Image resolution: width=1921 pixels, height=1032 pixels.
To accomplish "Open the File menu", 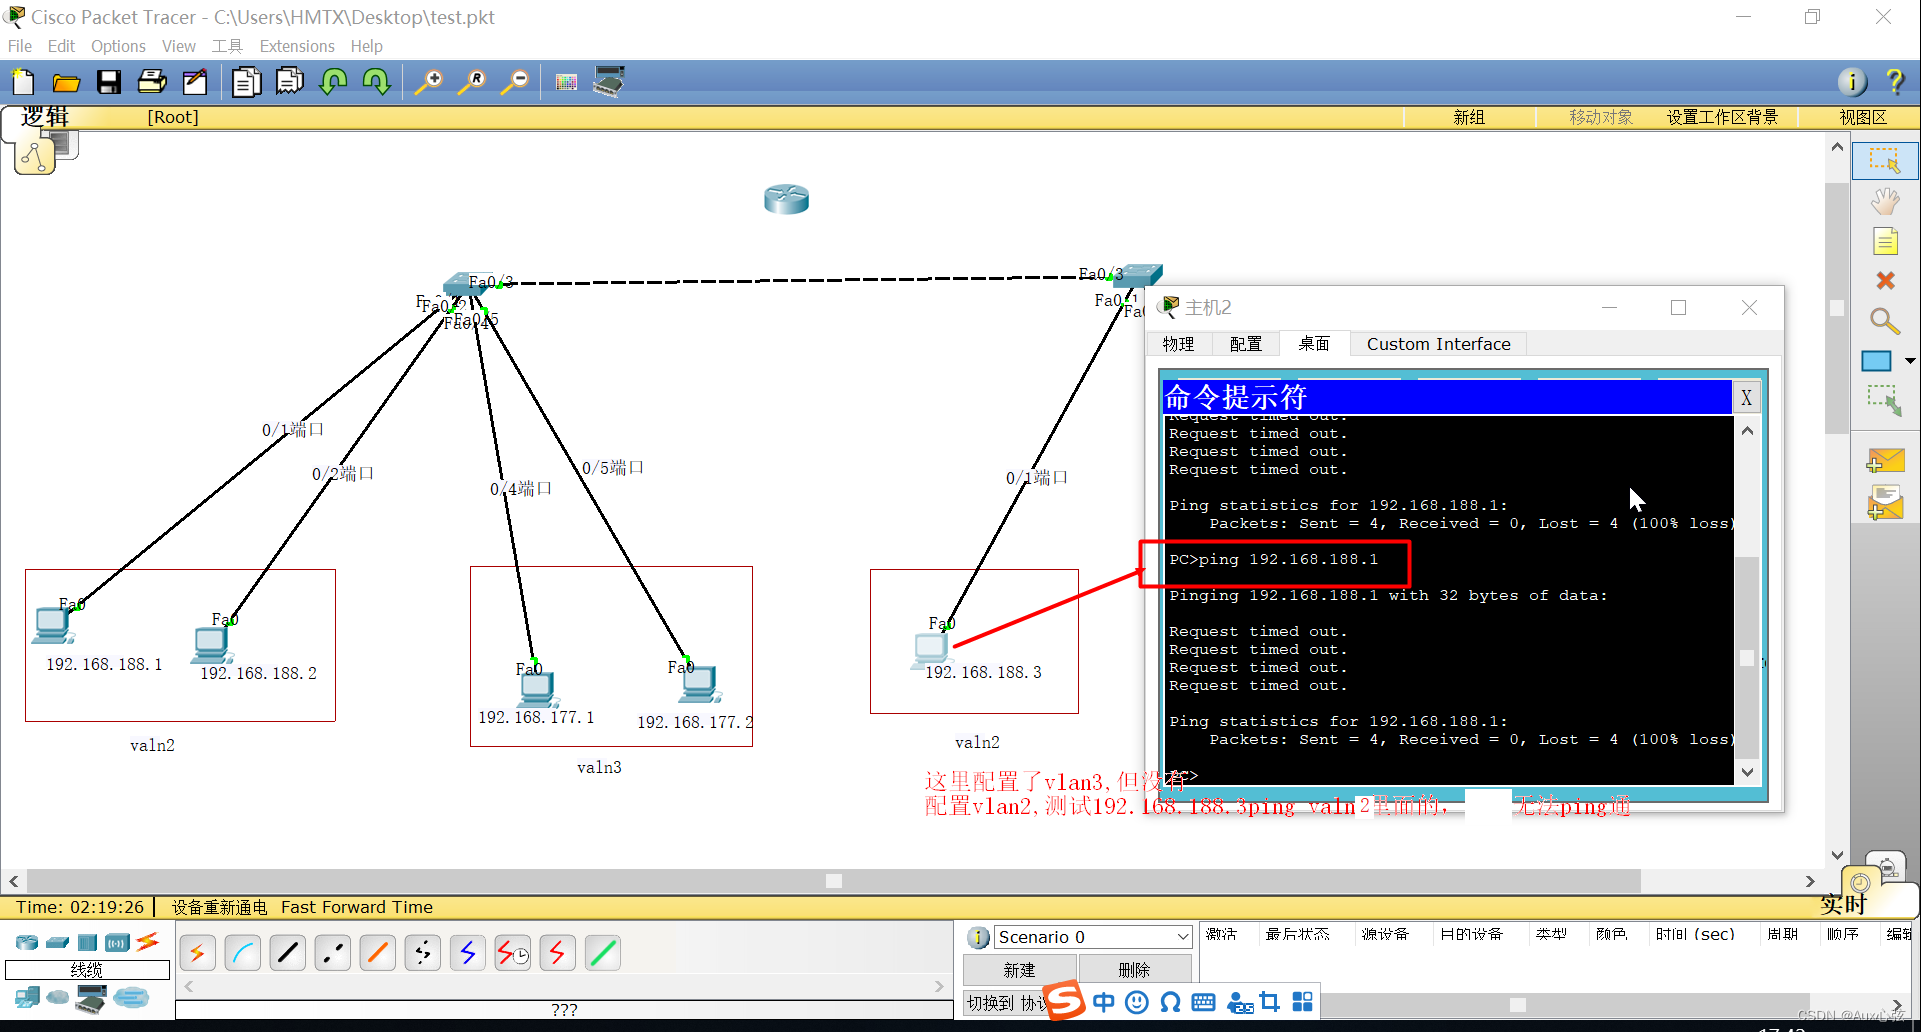I will tap(20, 46).
